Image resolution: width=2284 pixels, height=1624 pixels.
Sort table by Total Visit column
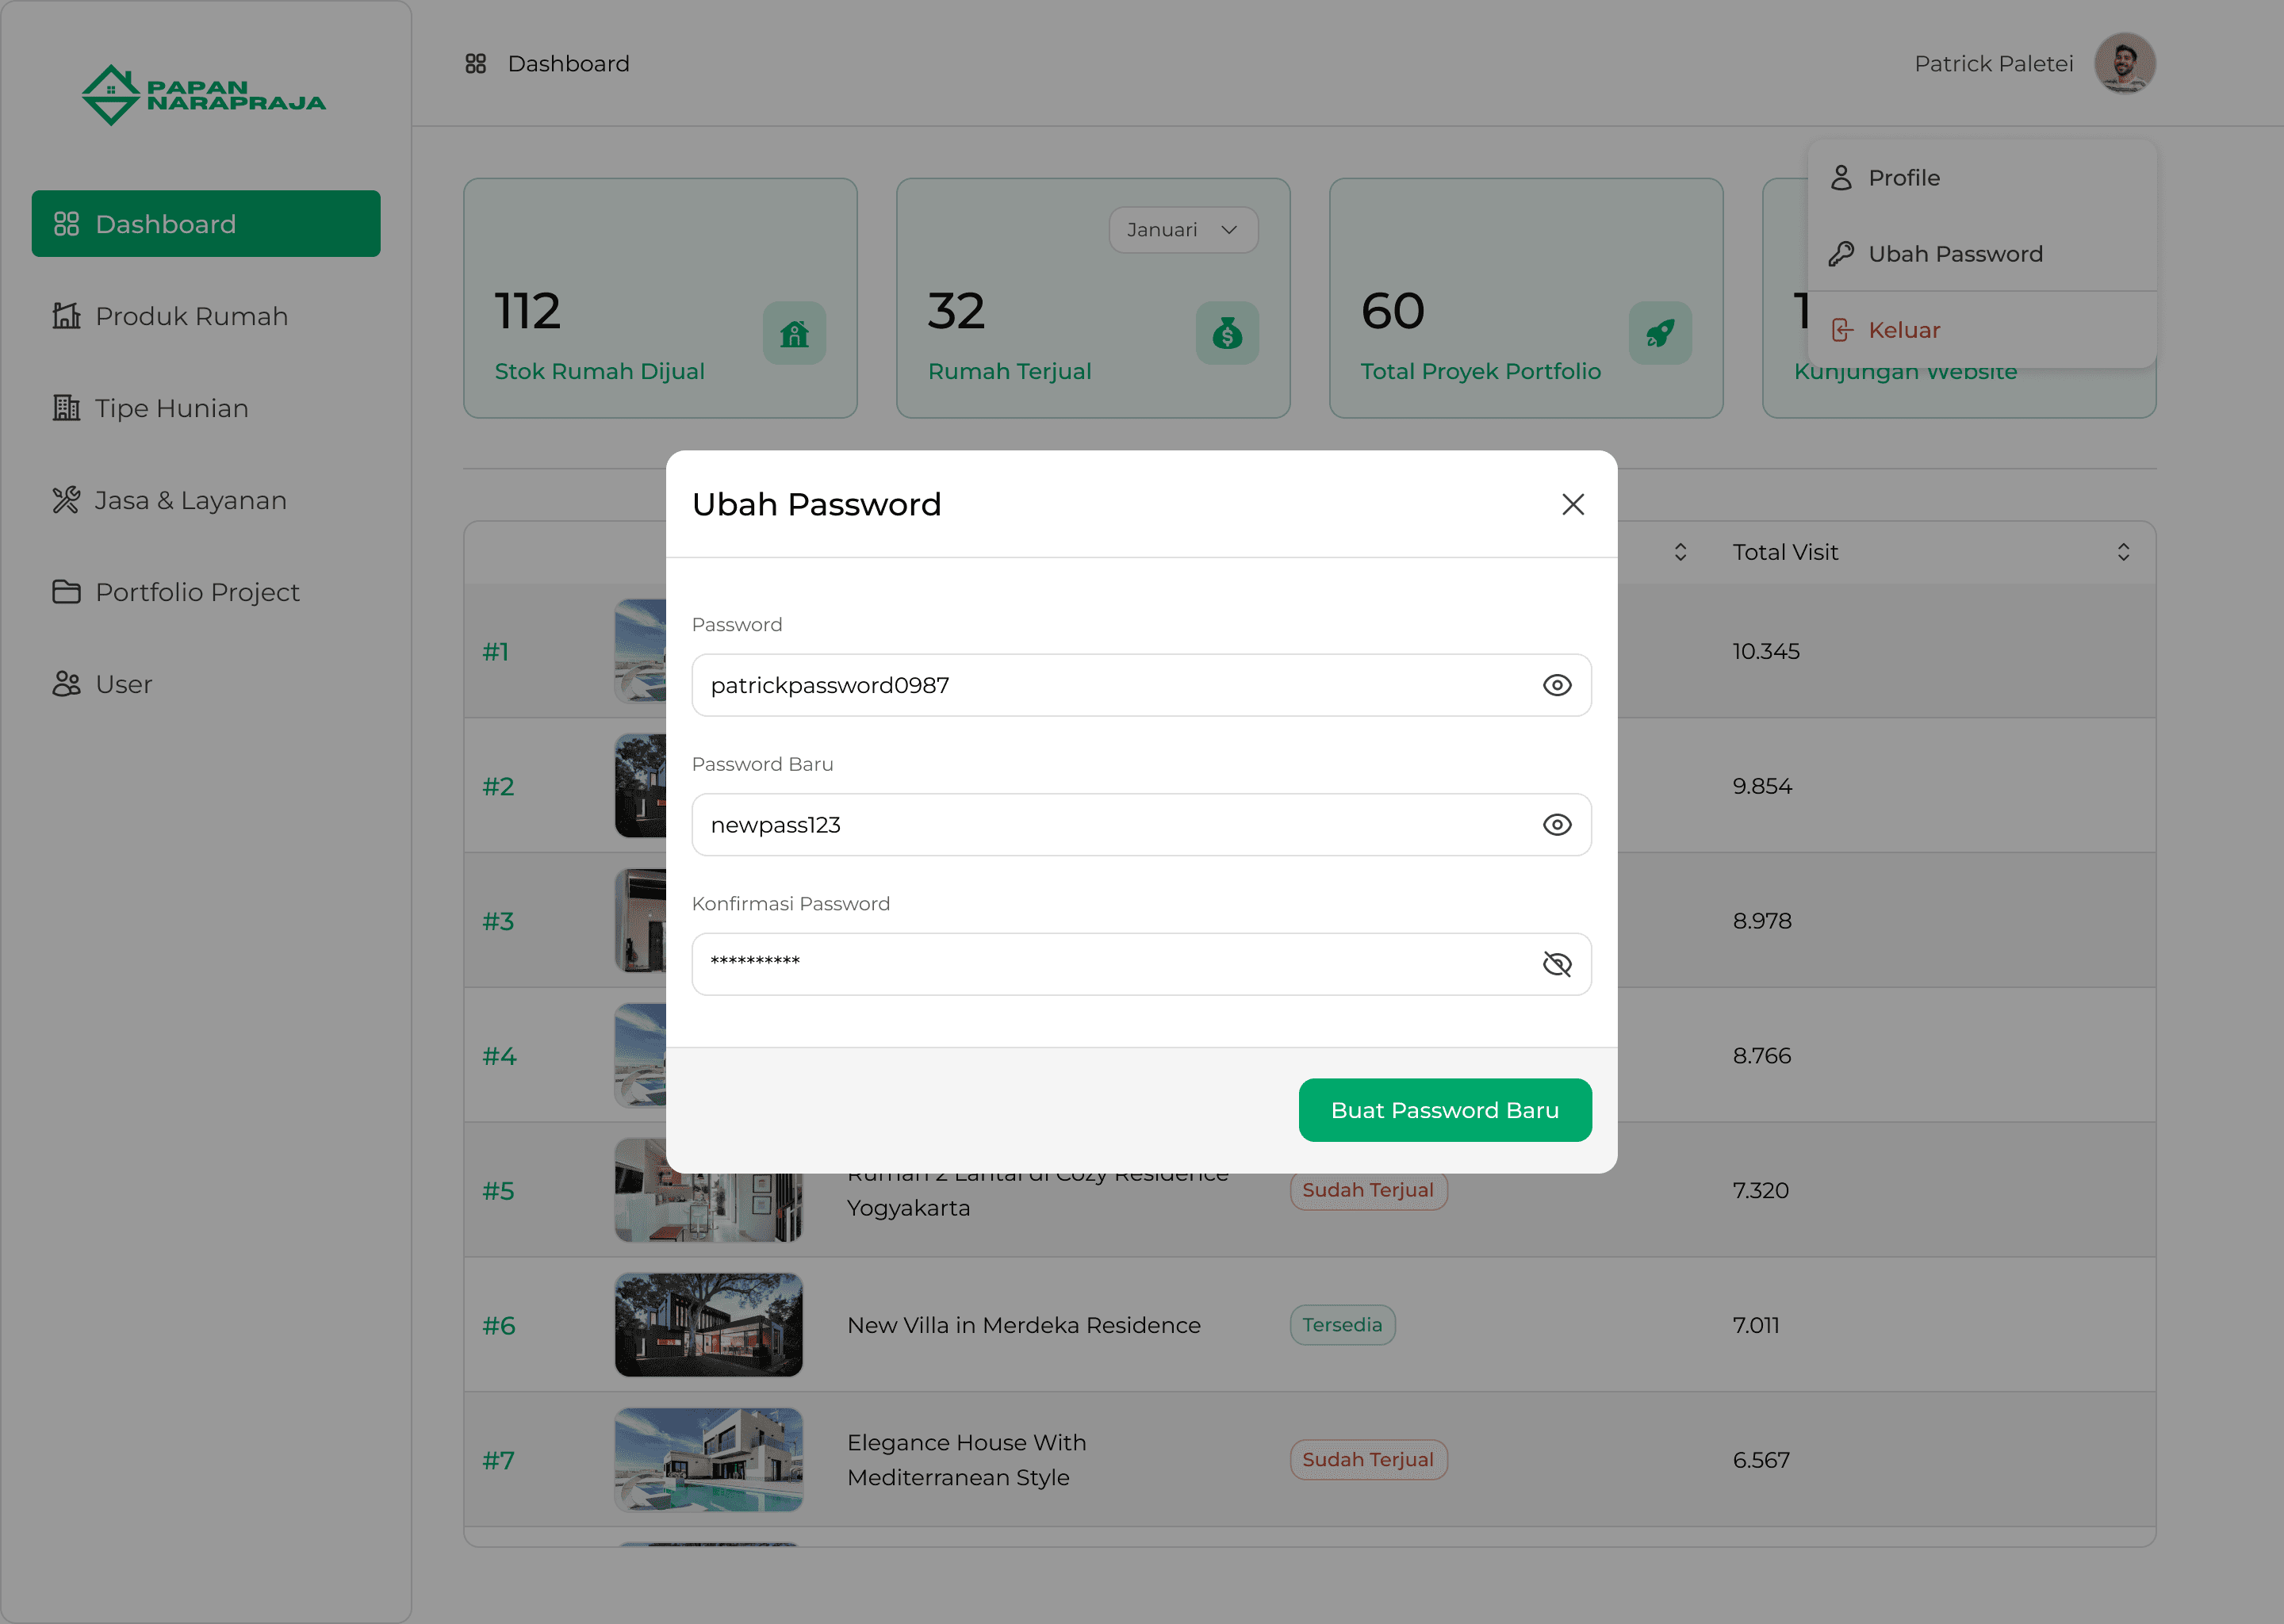pyautogui.click(x=2122, y=552)
